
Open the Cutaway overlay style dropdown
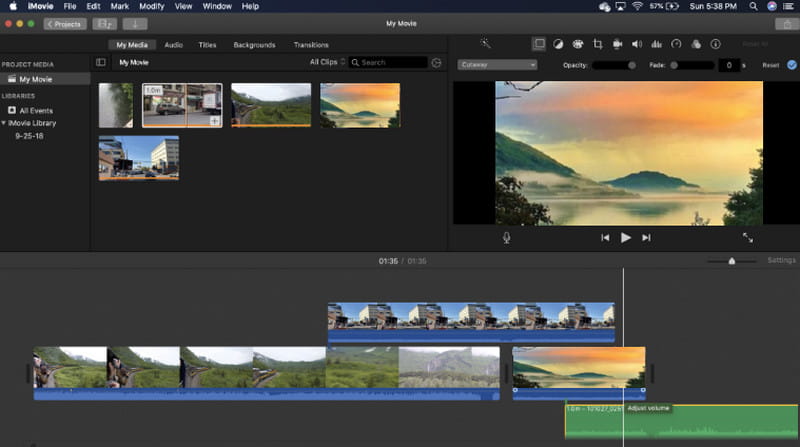point(497,65)
